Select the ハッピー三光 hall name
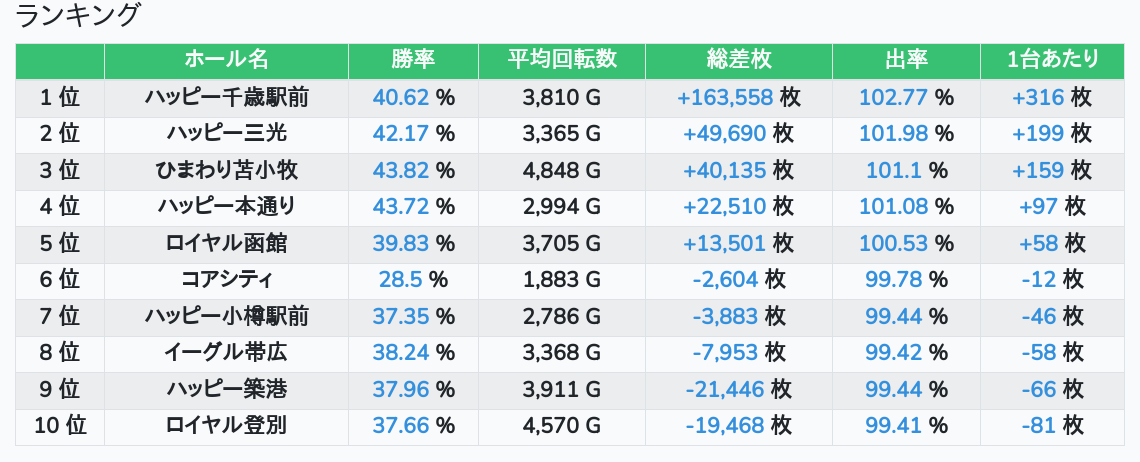The width and height of the screenshot is (1140, 462). (226, 134)
